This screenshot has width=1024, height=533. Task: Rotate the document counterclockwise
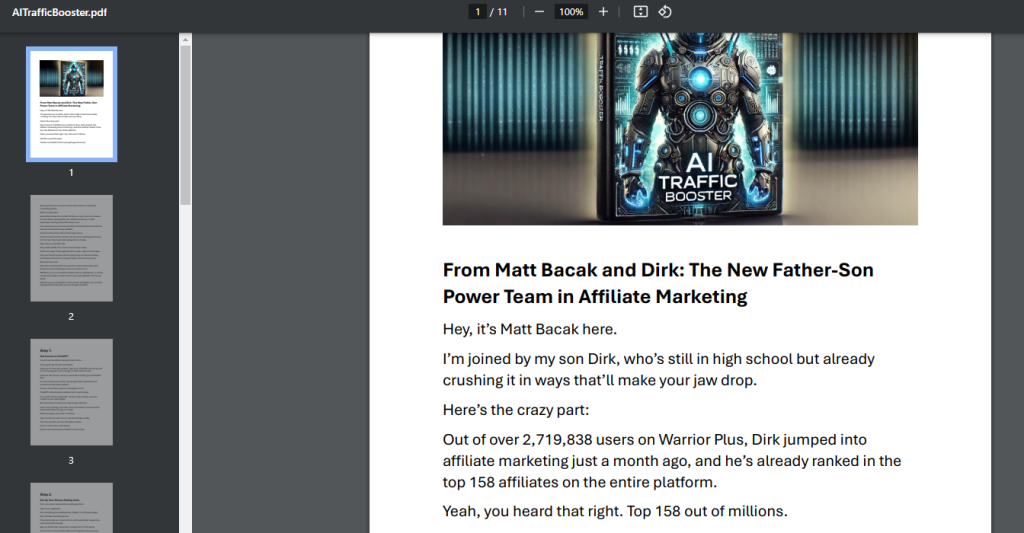pos(665,12)
